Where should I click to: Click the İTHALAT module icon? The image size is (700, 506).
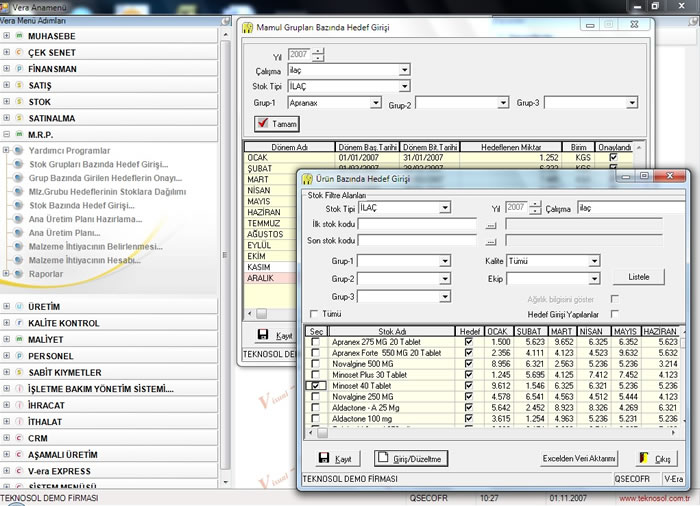tap(19, 422)
